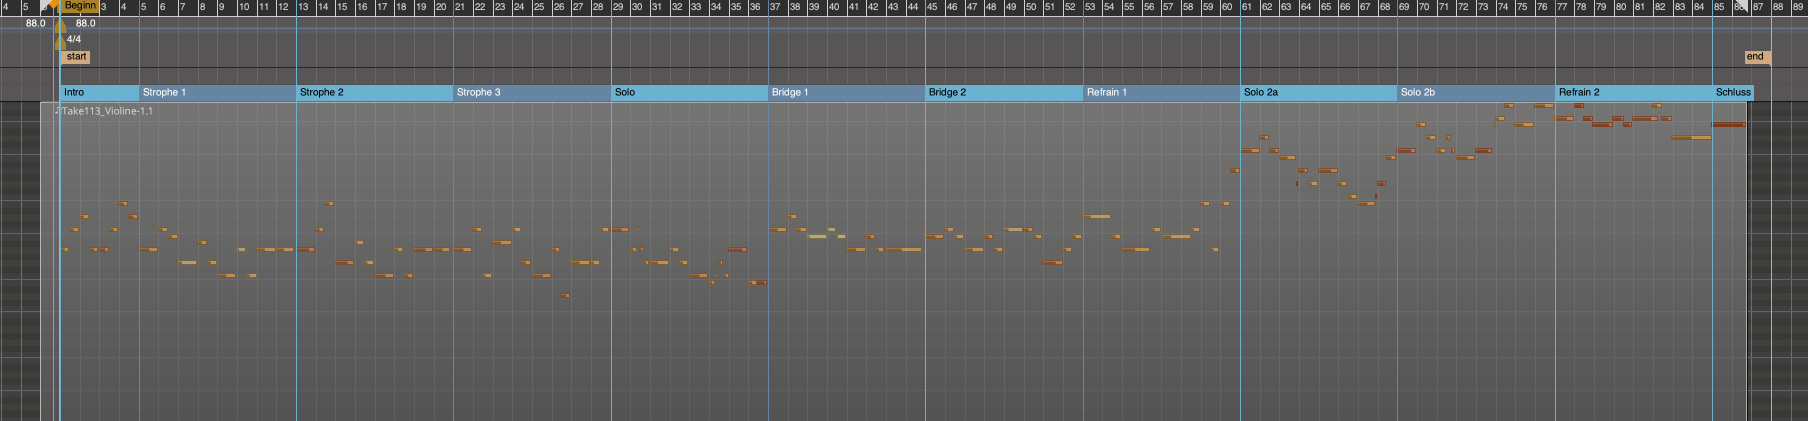This screenshot has width=1808, height=421.
Task: Click the 4/4 time signature label
Action: click(74, 39)
